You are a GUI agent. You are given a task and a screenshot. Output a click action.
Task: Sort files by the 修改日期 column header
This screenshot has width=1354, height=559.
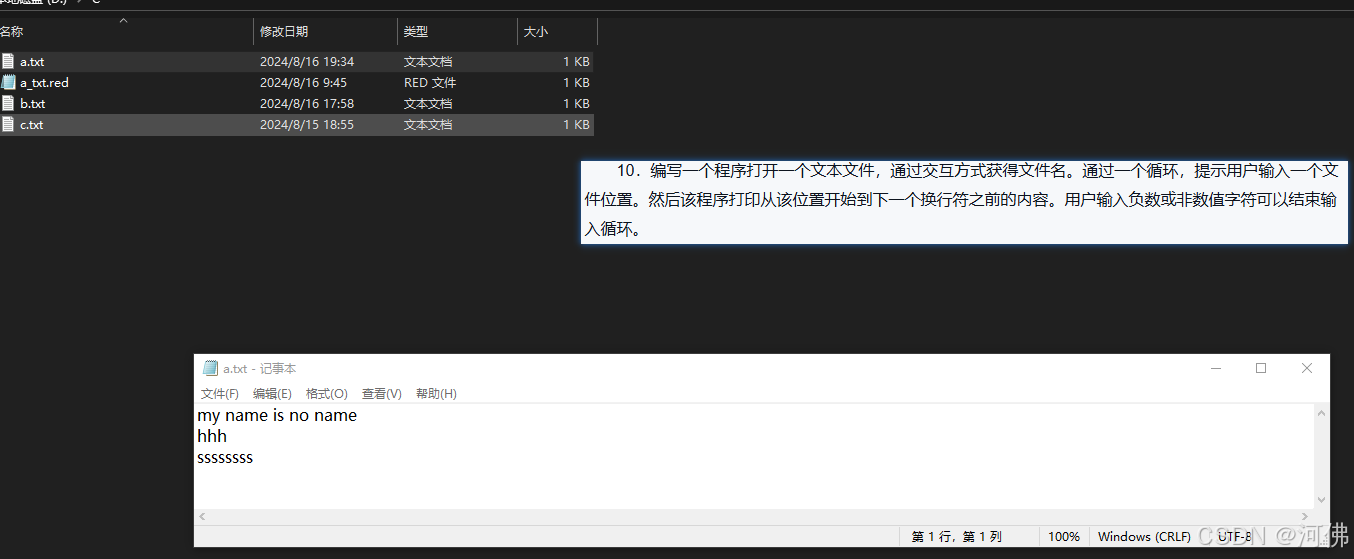325,32
